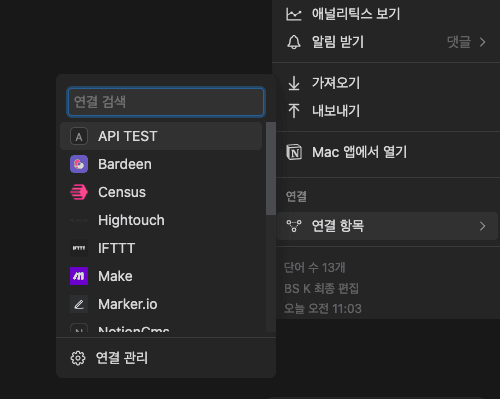This screenshot has width=500, height=399.
Task: Click the import down-arrow icon
Action: 294,83
